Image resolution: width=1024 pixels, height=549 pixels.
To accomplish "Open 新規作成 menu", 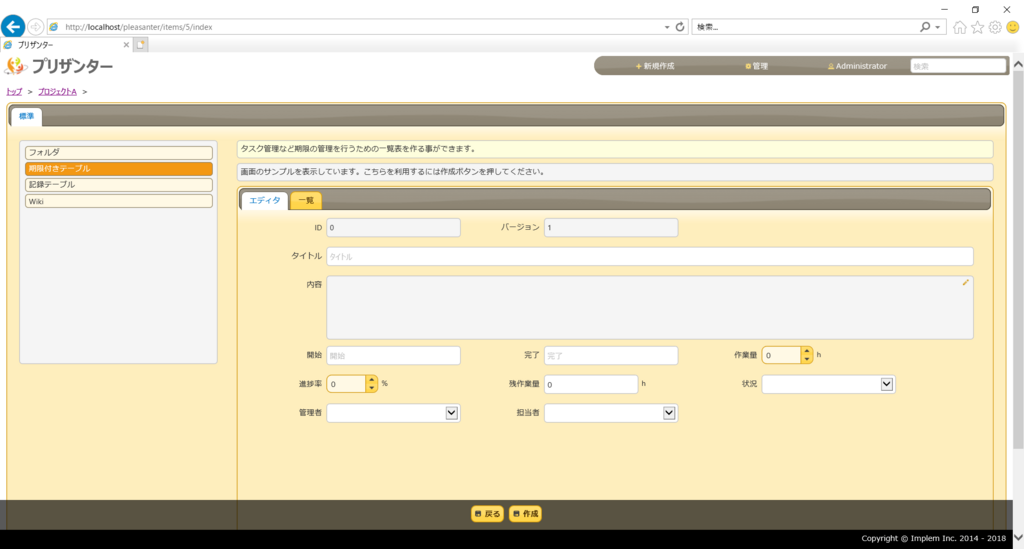I will 655,66.
